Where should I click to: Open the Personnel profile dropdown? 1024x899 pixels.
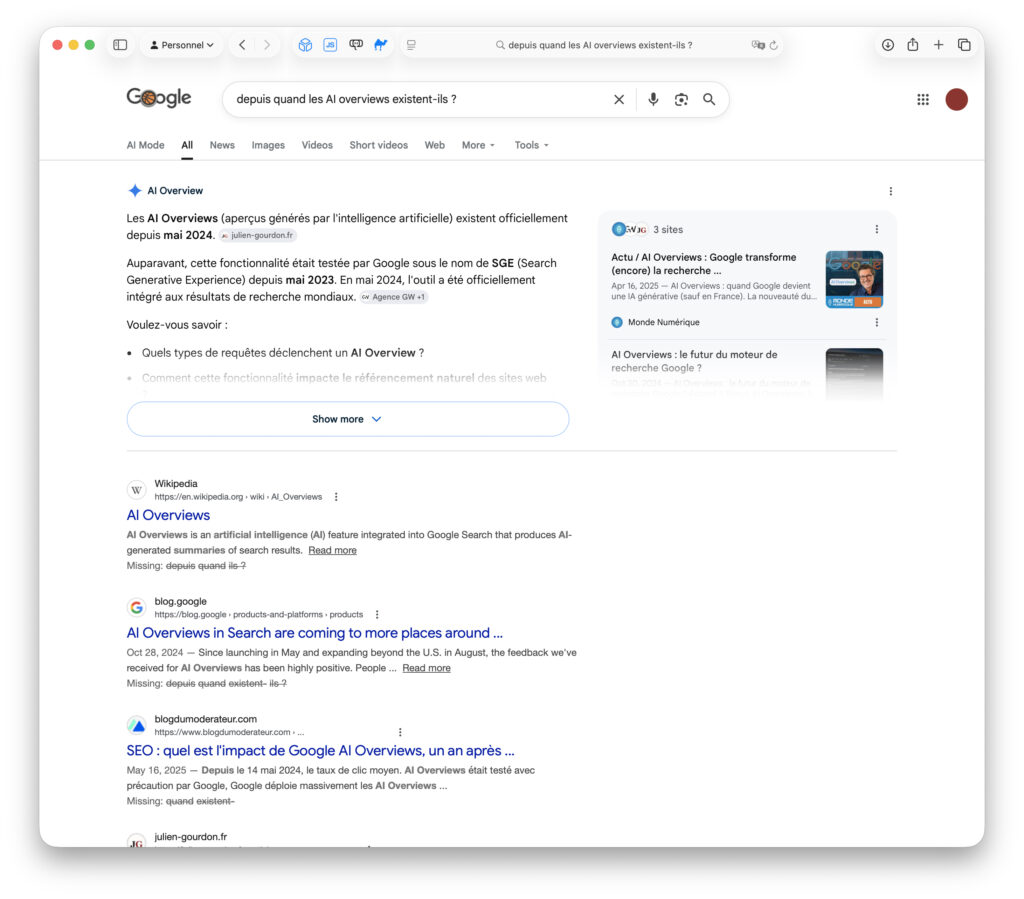click(x=182, y=45)
